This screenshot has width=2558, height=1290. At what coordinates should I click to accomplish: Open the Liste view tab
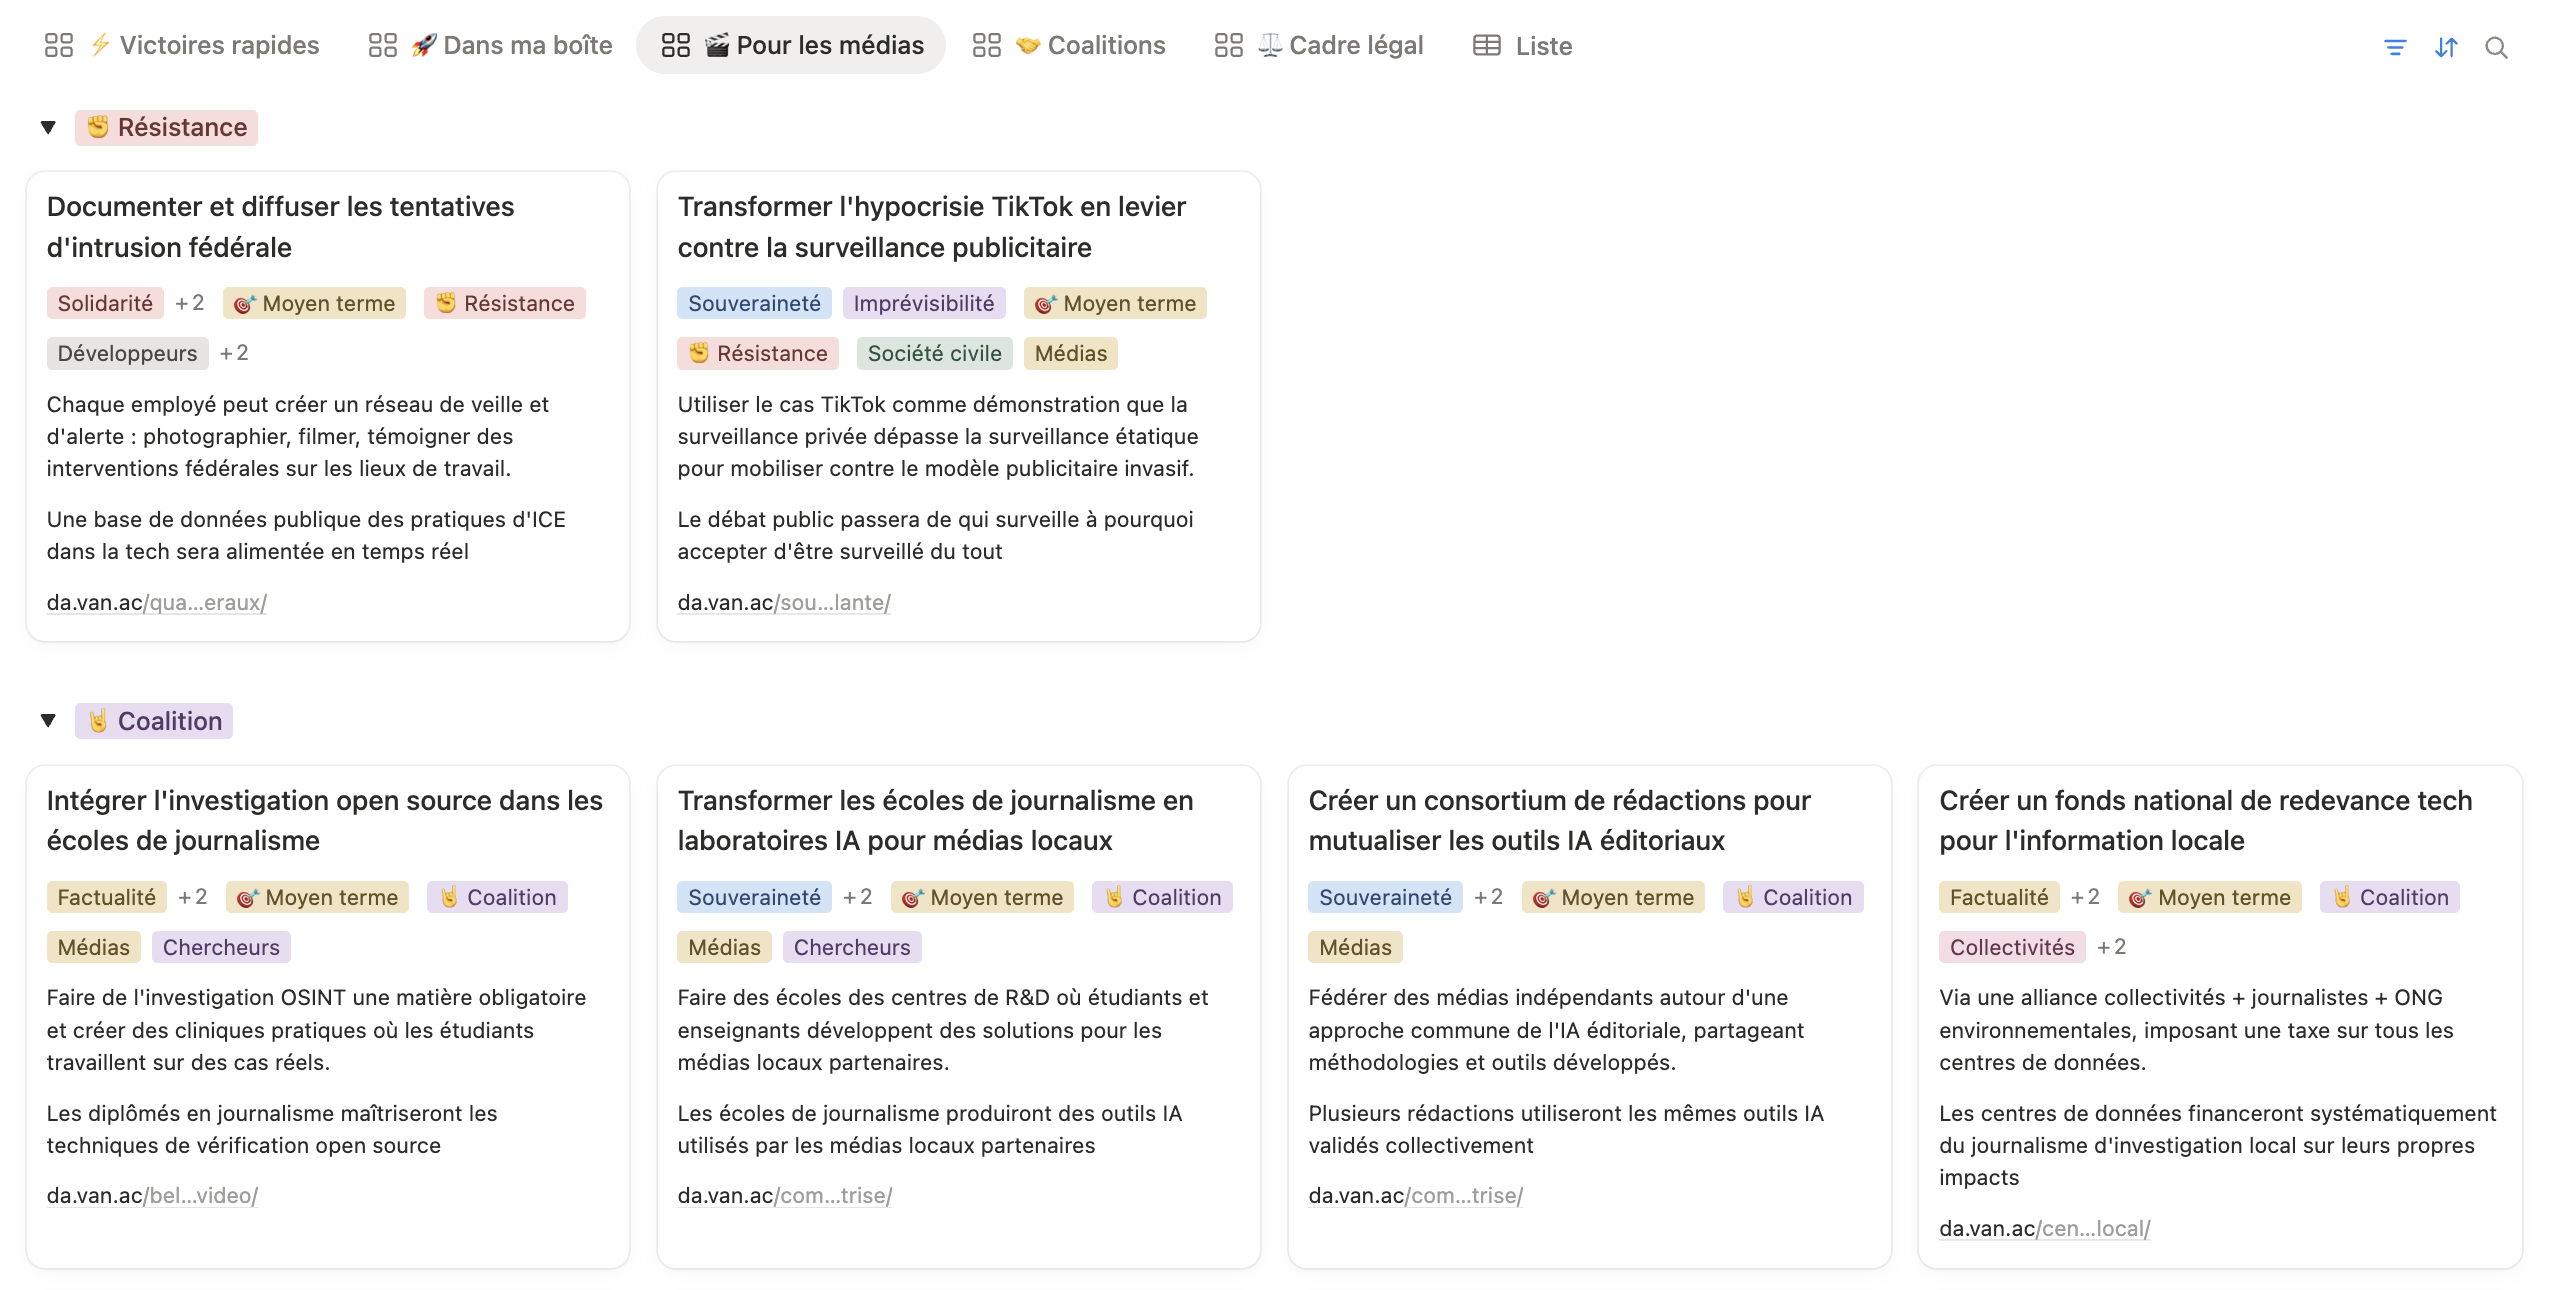(x=1543, y=46)
